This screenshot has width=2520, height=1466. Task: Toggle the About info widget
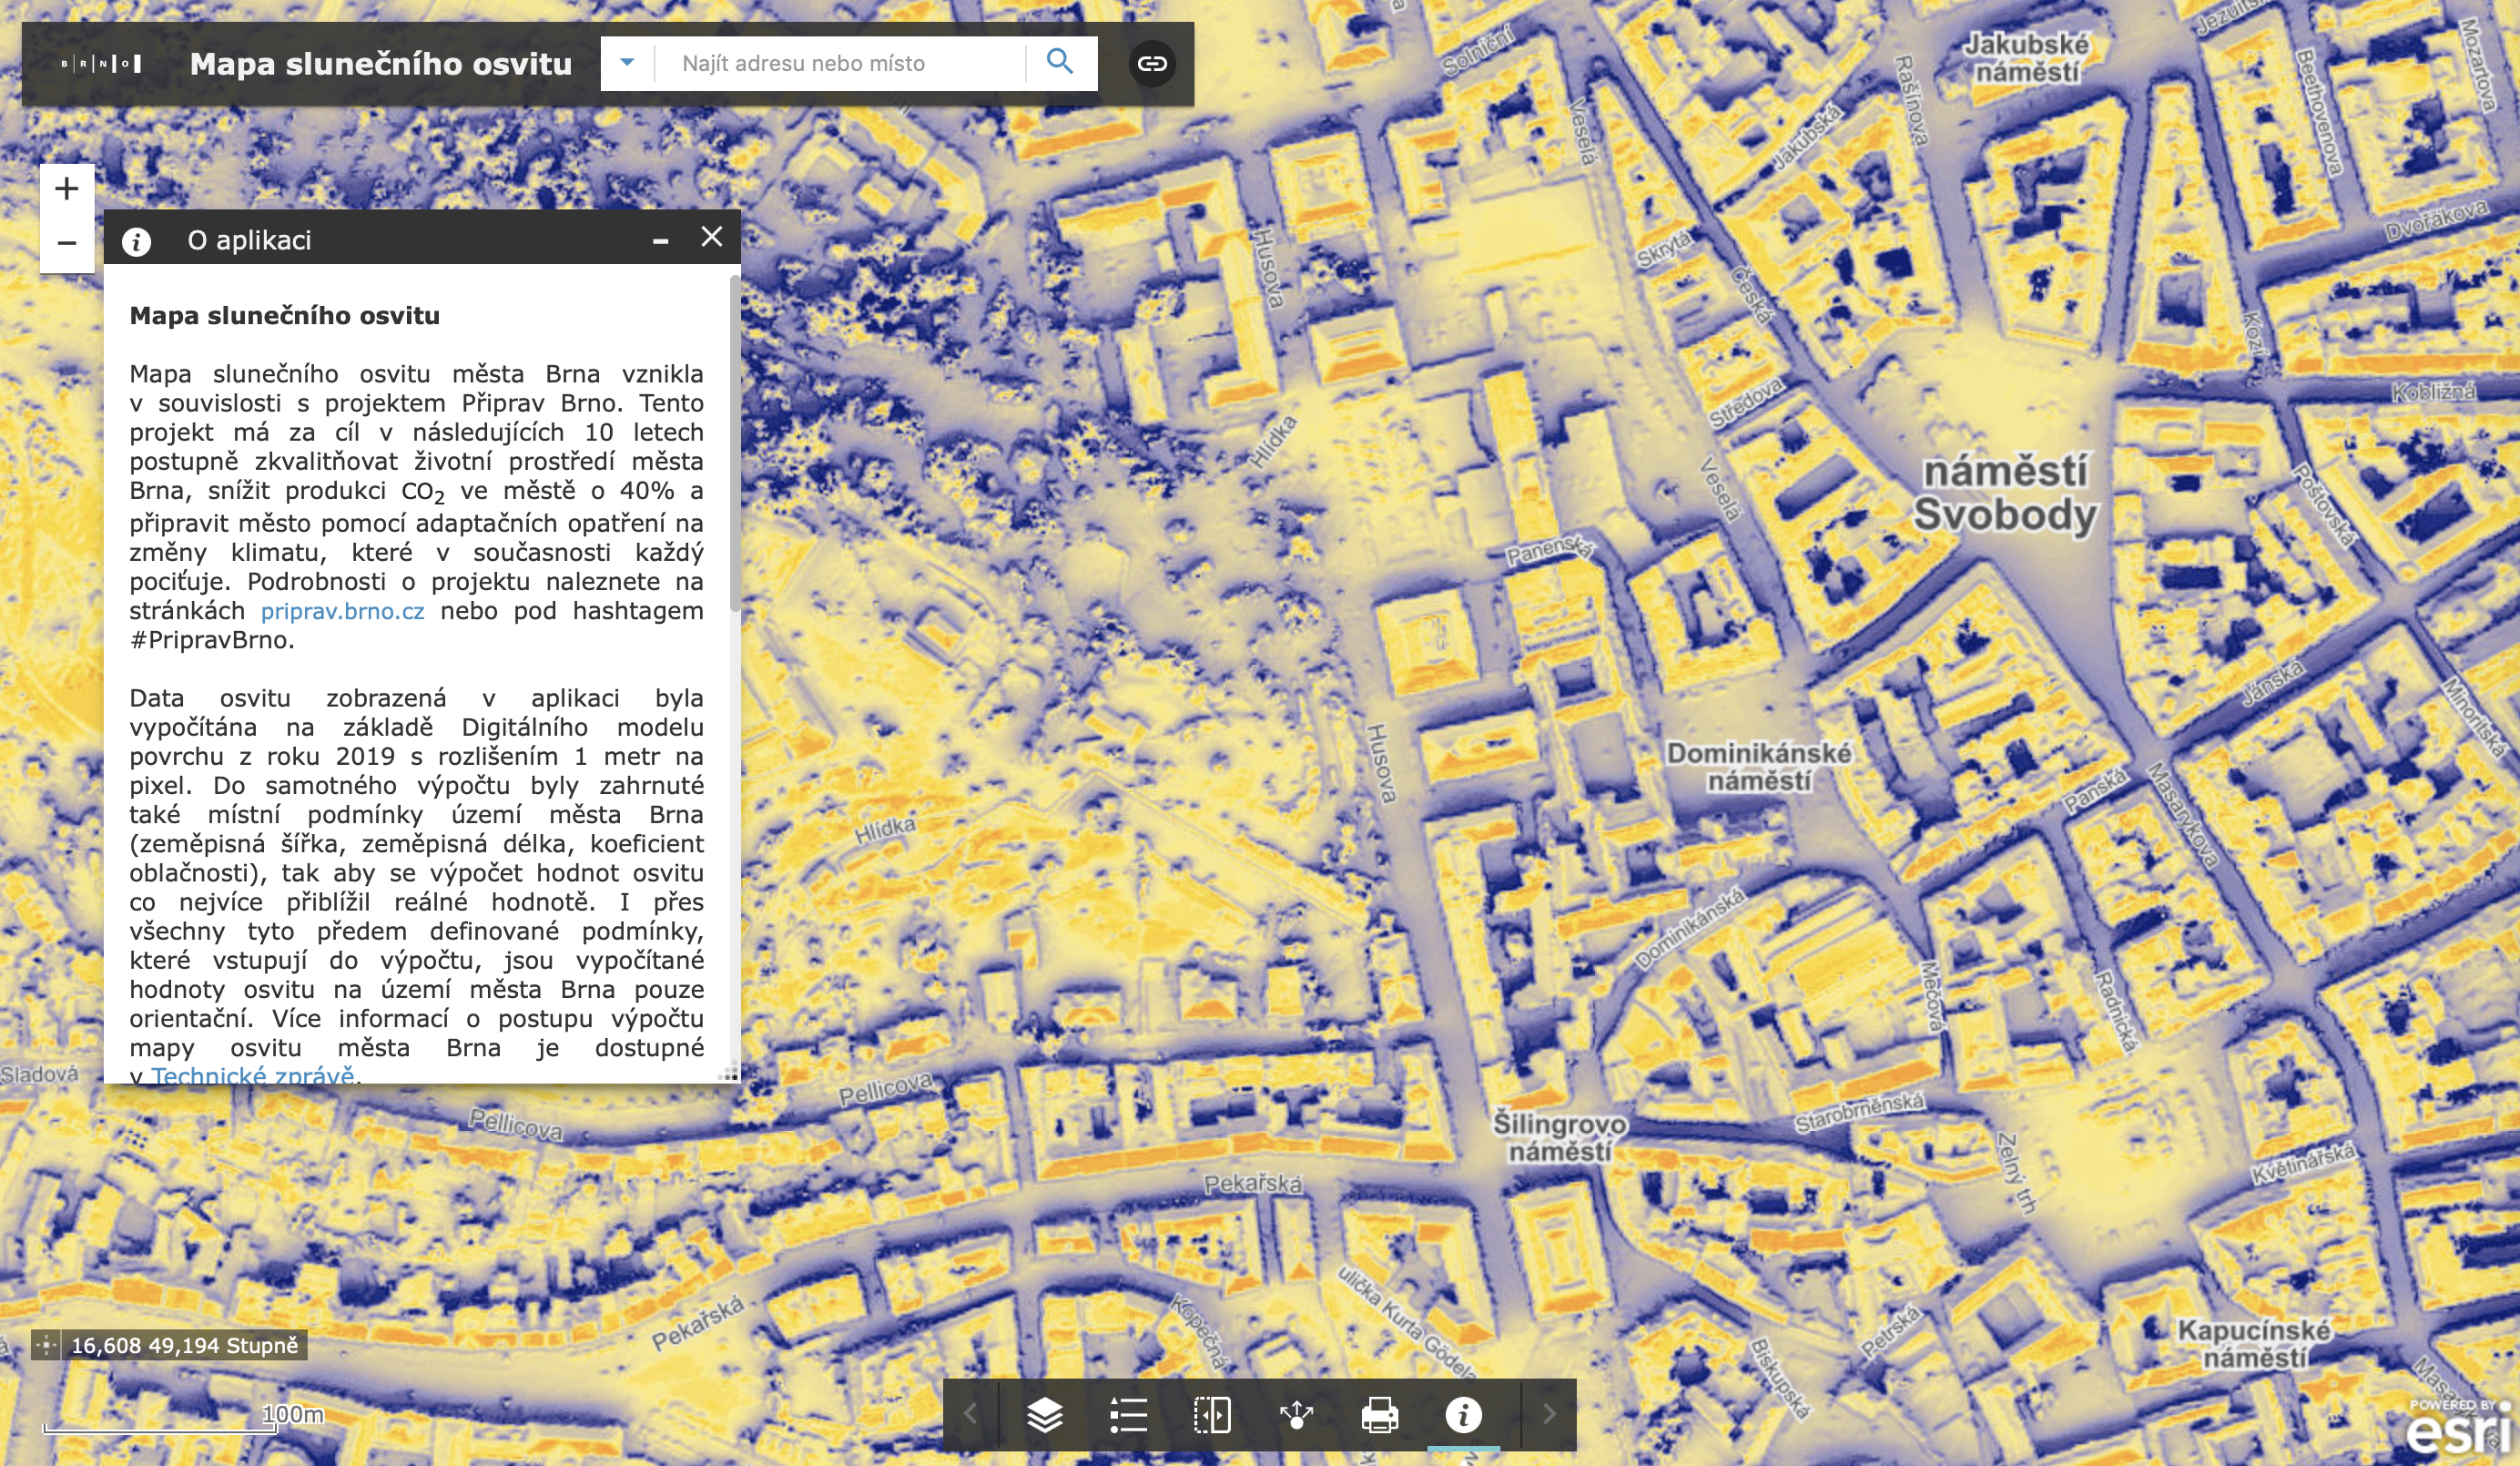tap(1463, 1415)
